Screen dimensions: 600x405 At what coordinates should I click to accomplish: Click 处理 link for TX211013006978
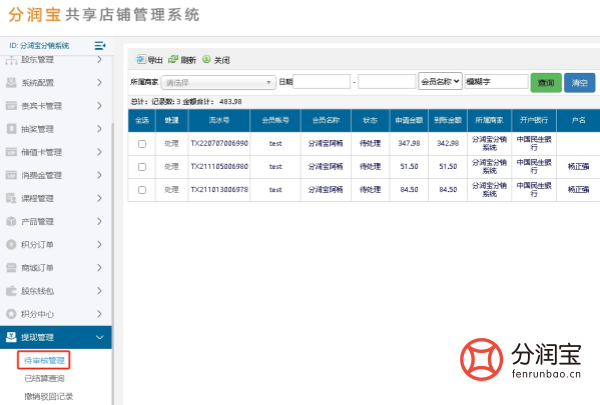click(171, 189)
